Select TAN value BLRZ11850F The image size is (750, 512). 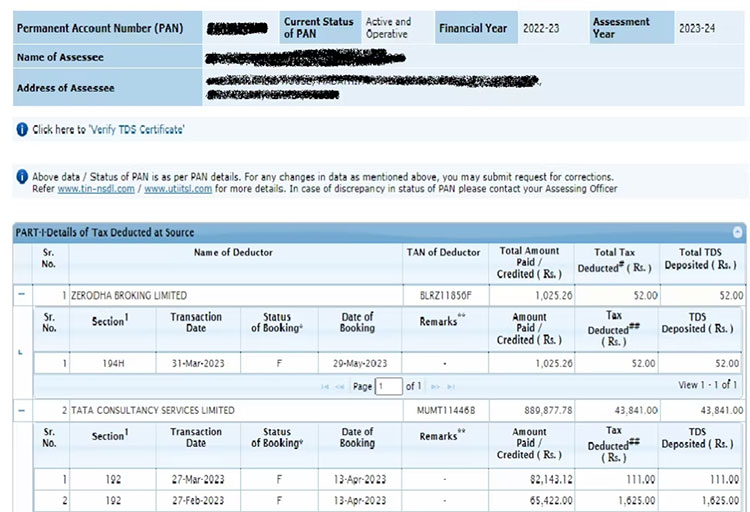tap(446, 296)
